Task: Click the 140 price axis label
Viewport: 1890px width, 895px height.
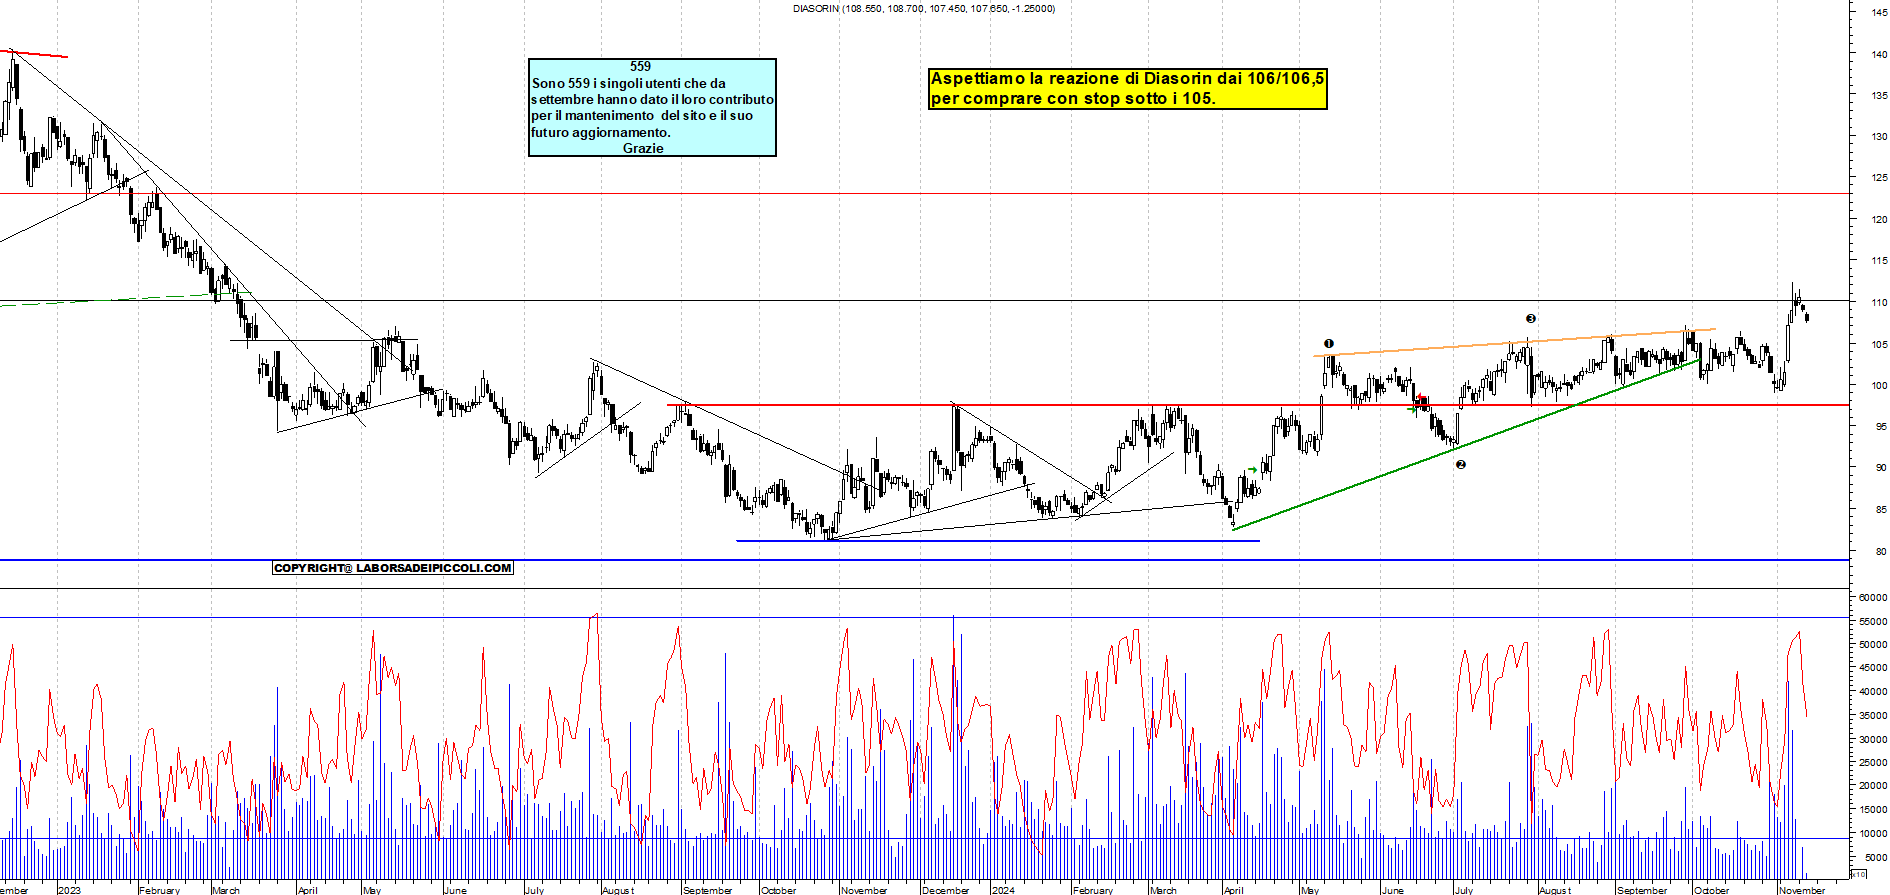Action: coord(1879,55)
